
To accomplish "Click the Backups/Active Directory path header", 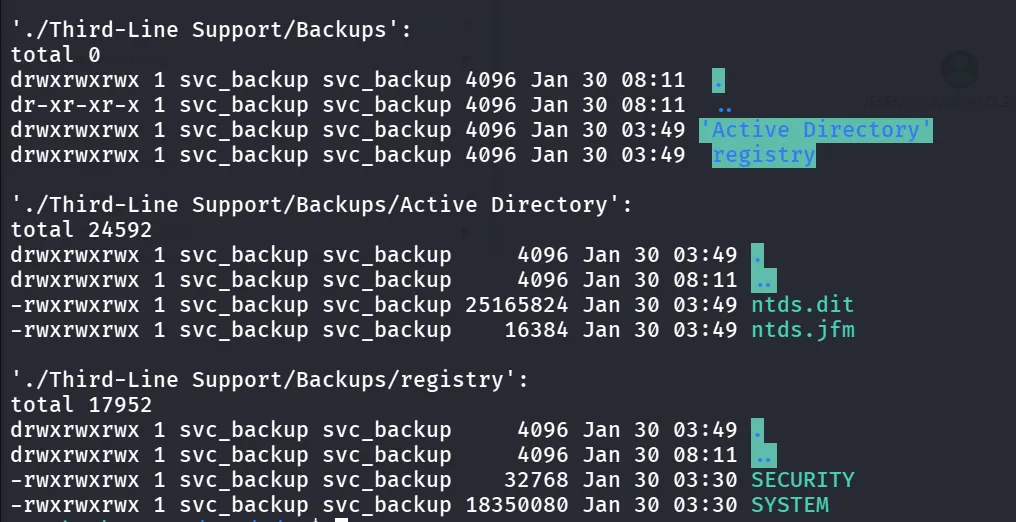I will pyautogui.click(x=321, y=205).
